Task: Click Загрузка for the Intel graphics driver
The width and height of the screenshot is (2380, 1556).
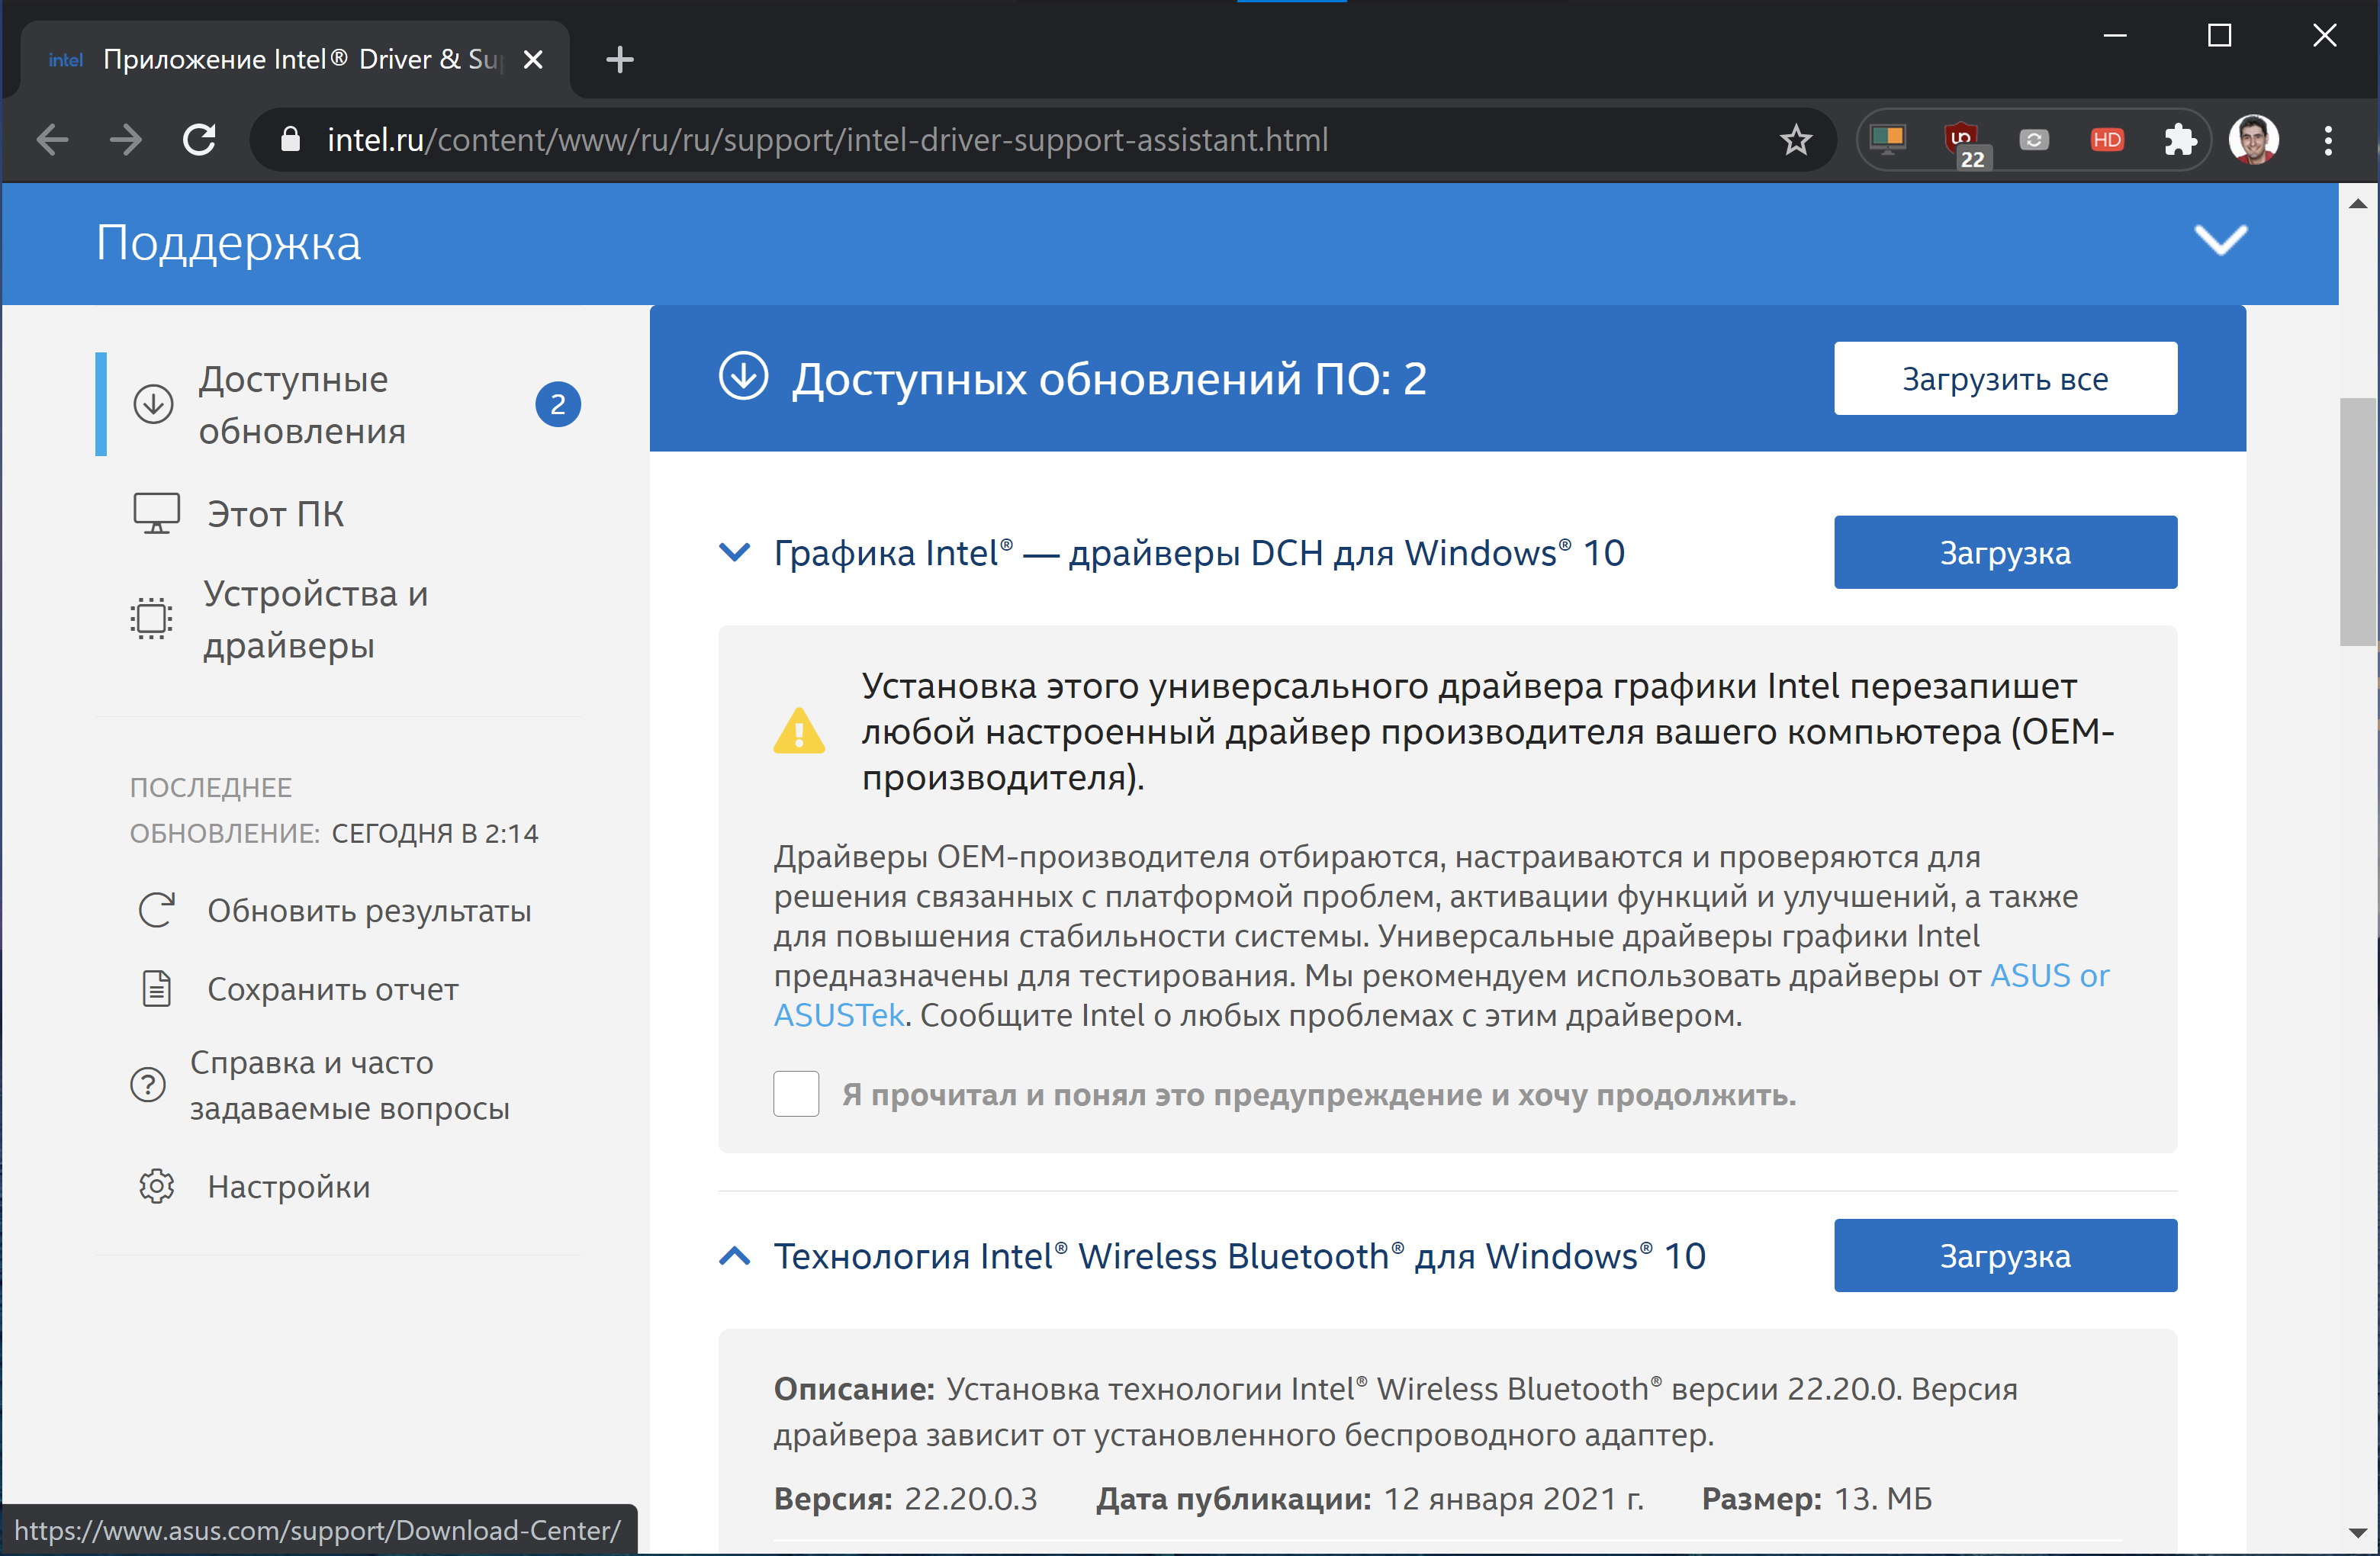Action: pos(2005,552)
